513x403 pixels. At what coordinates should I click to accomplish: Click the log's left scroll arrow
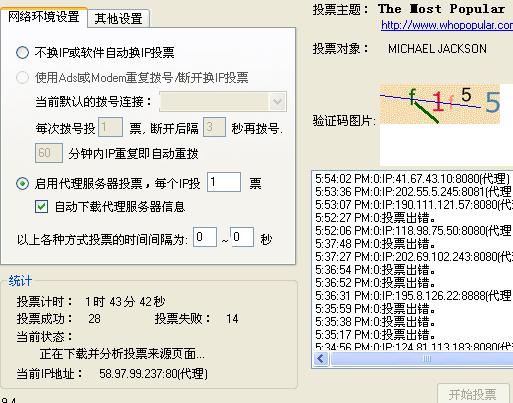click(x=321, y=359)
